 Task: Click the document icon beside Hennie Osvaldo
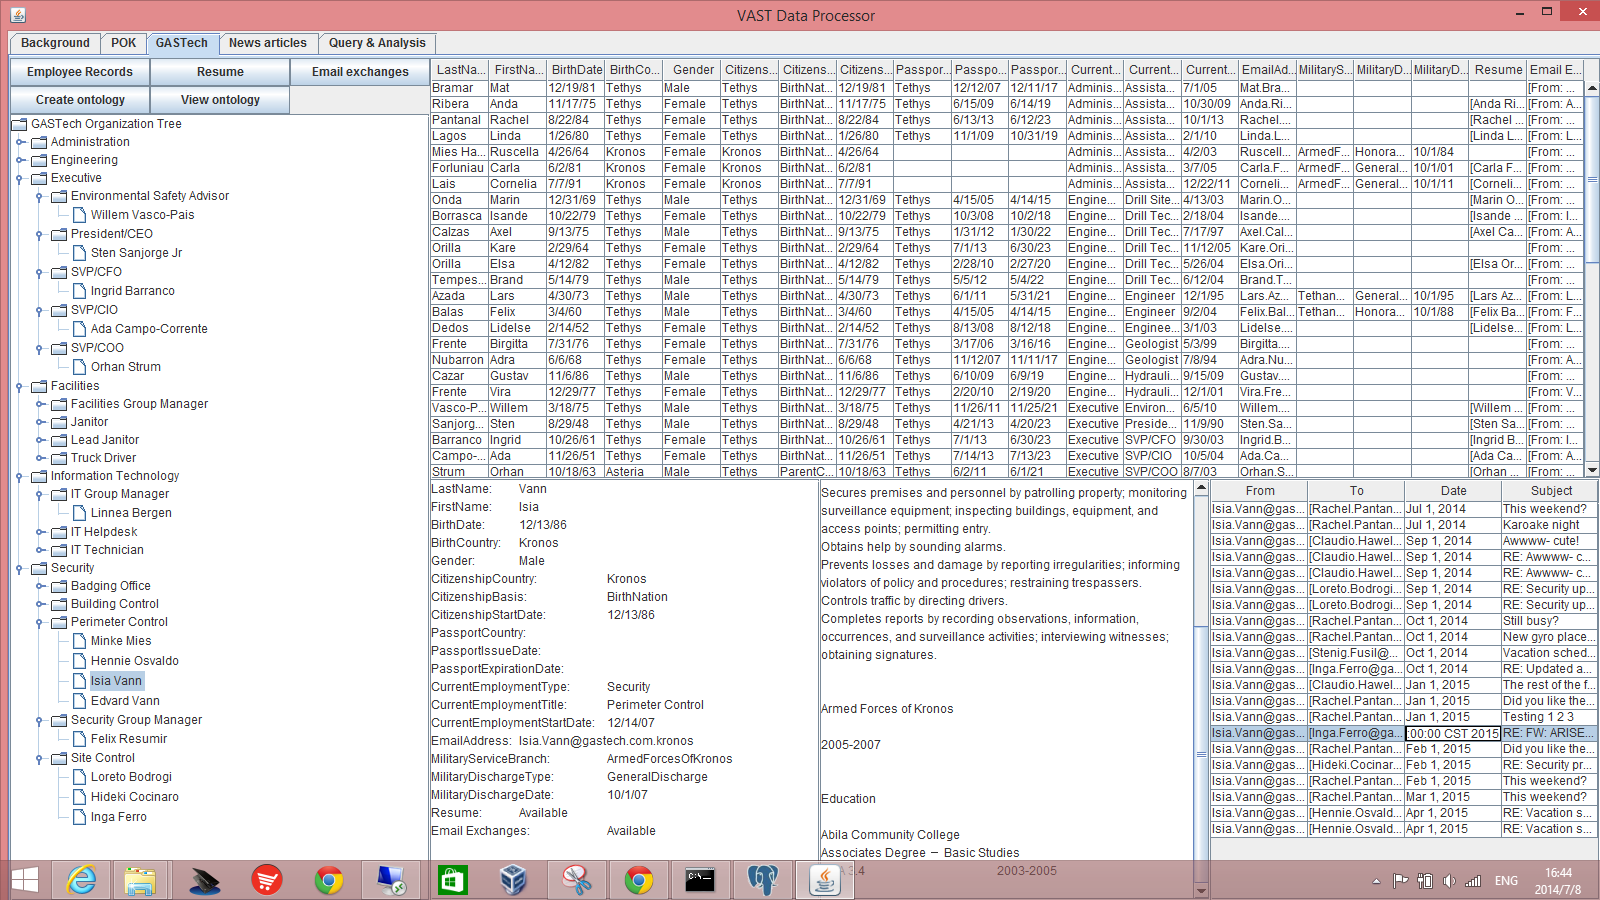79,661
